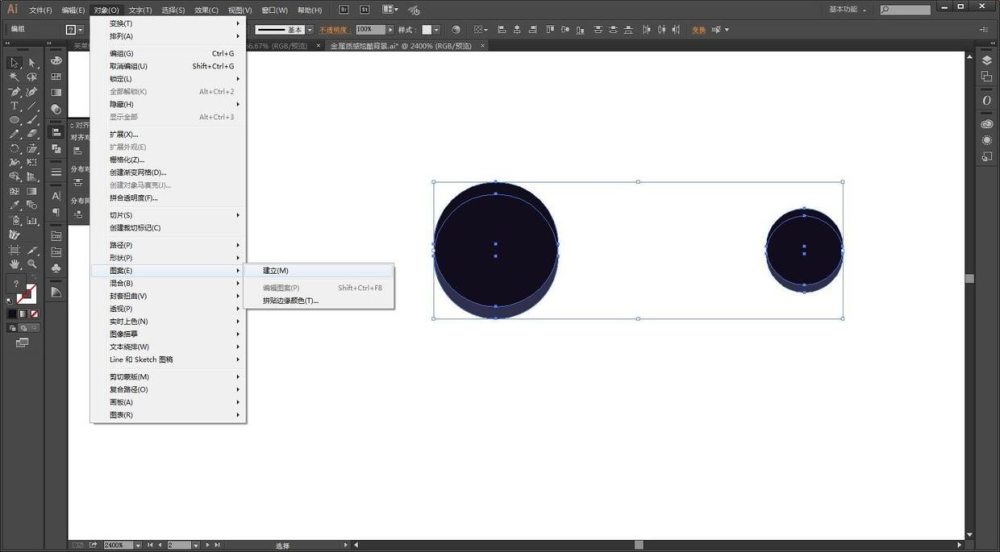Open the Bridge (Br) icon
The height and width of the screenshot is (552, 1000).
pyautogui.click(x=343, y=9)
